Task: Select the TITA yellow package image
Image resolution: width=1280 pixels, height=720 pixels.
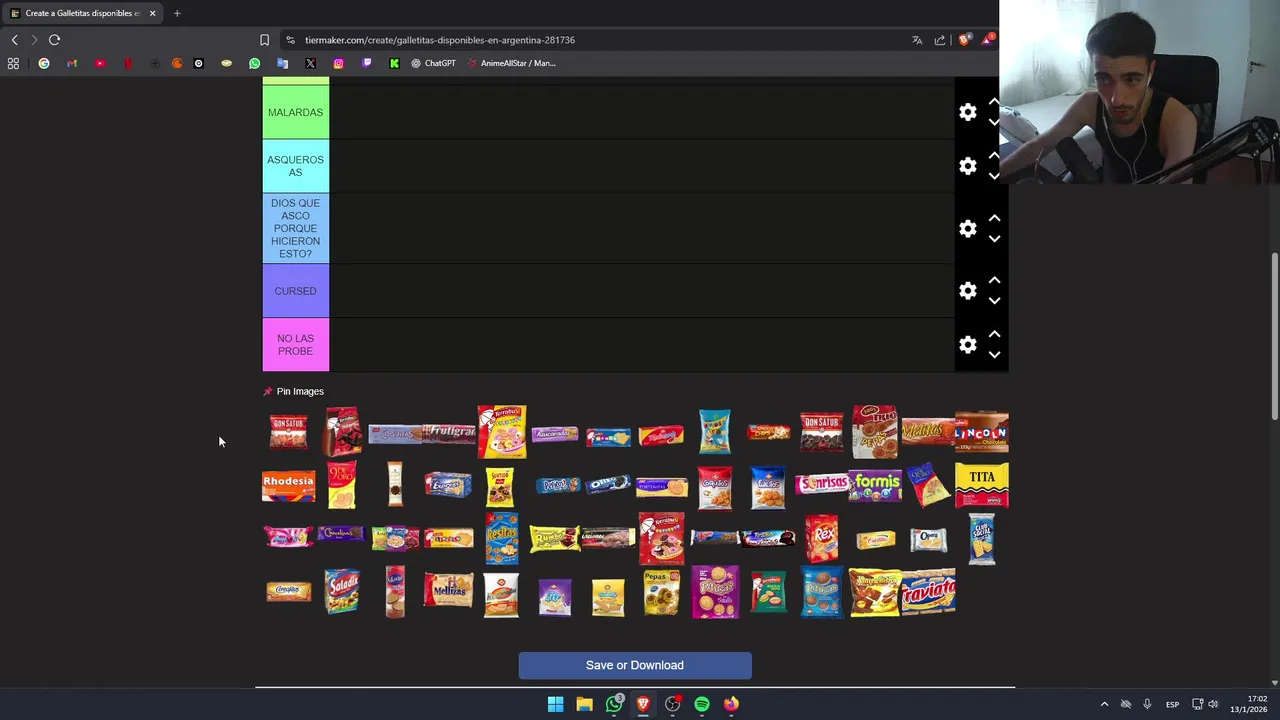Action: (981, 485)
